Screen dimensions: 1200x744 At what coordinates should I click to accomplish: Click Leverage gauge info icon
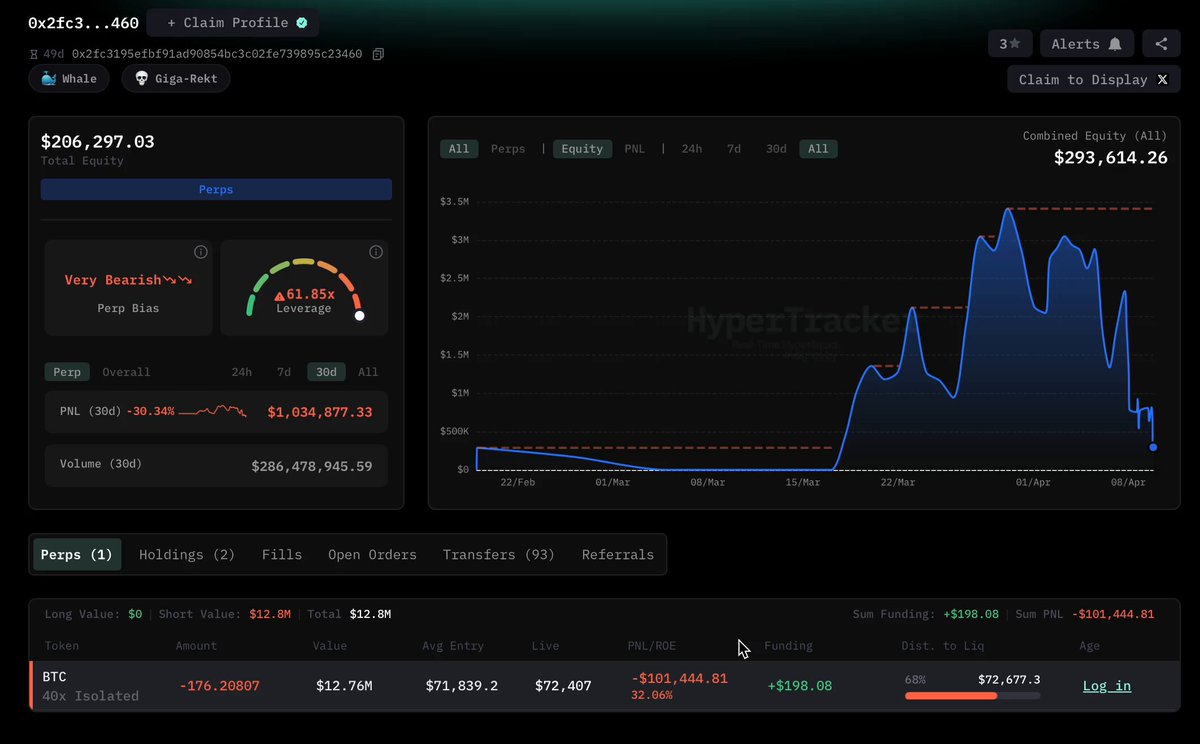click(376, 252)
